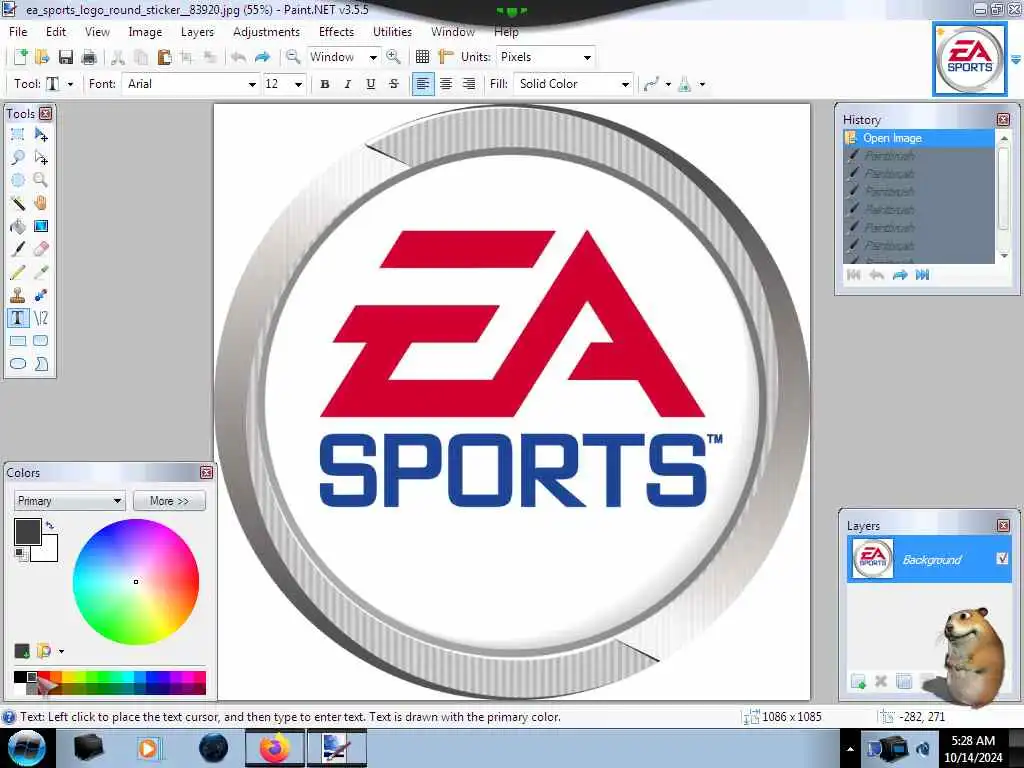
Task: Click the EA Sports image thumbnail tab
Action: [969, 59]
